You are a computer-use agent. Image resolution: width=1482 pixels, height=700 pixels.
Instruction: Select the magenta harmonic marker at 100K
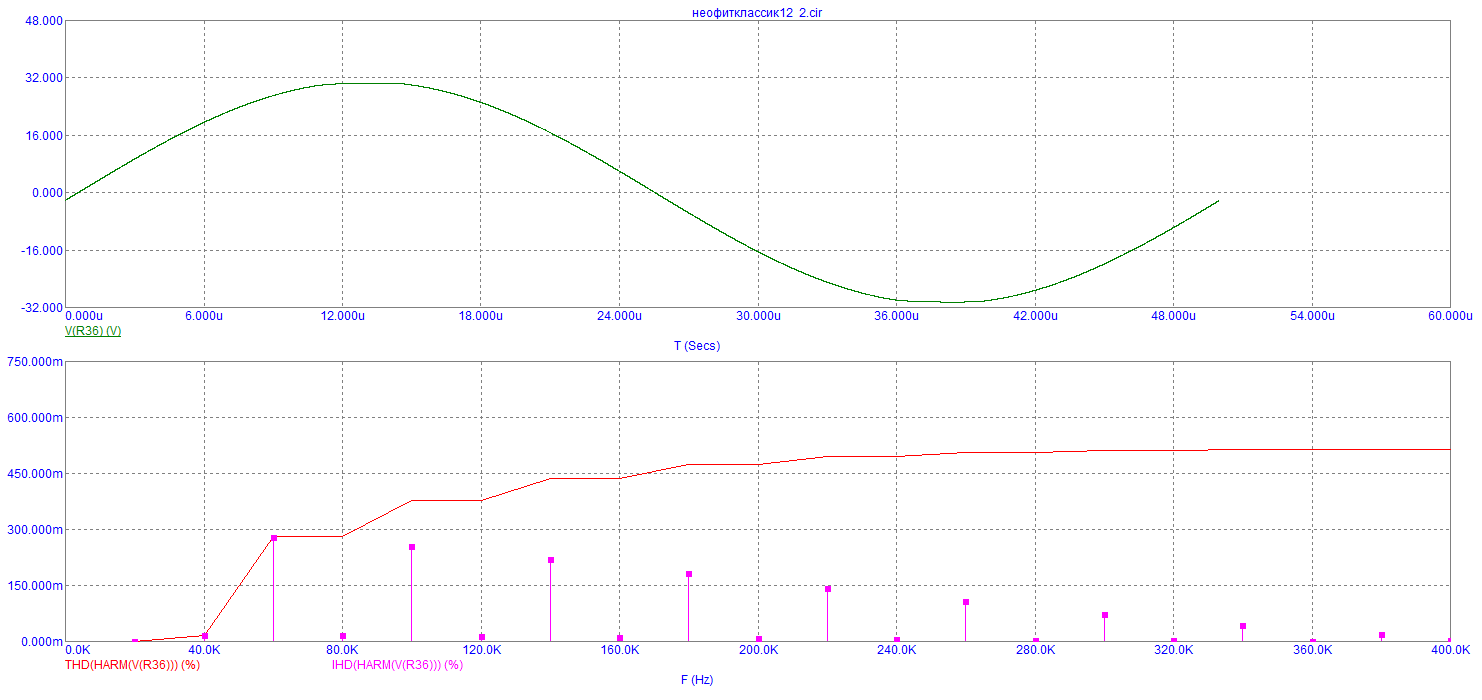[x=412, y=547]
